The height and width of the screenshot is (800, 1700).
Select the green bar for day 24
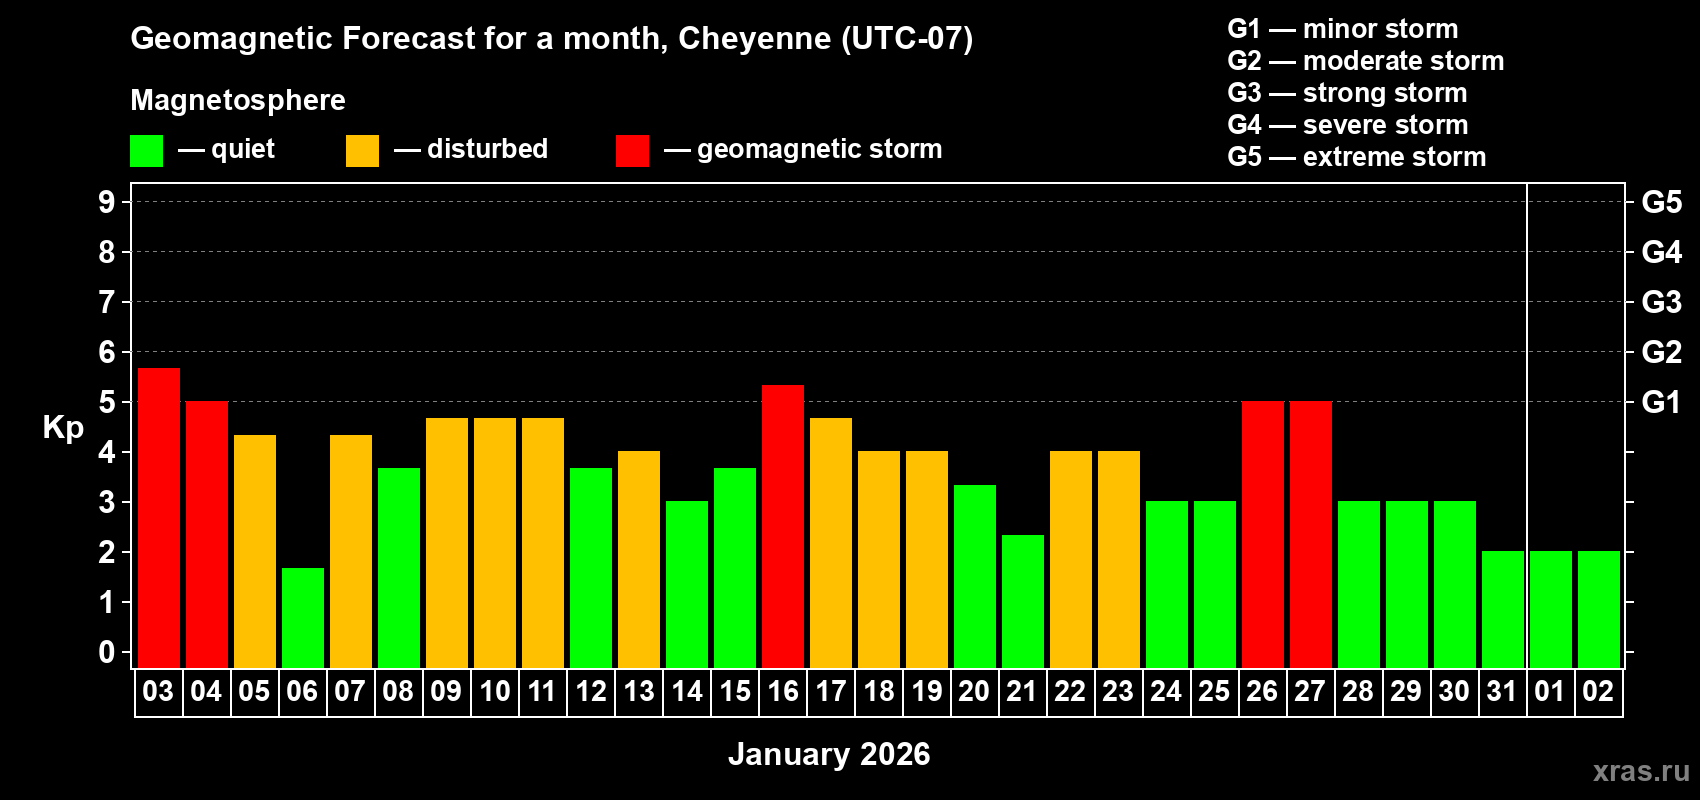[1167, 585]
